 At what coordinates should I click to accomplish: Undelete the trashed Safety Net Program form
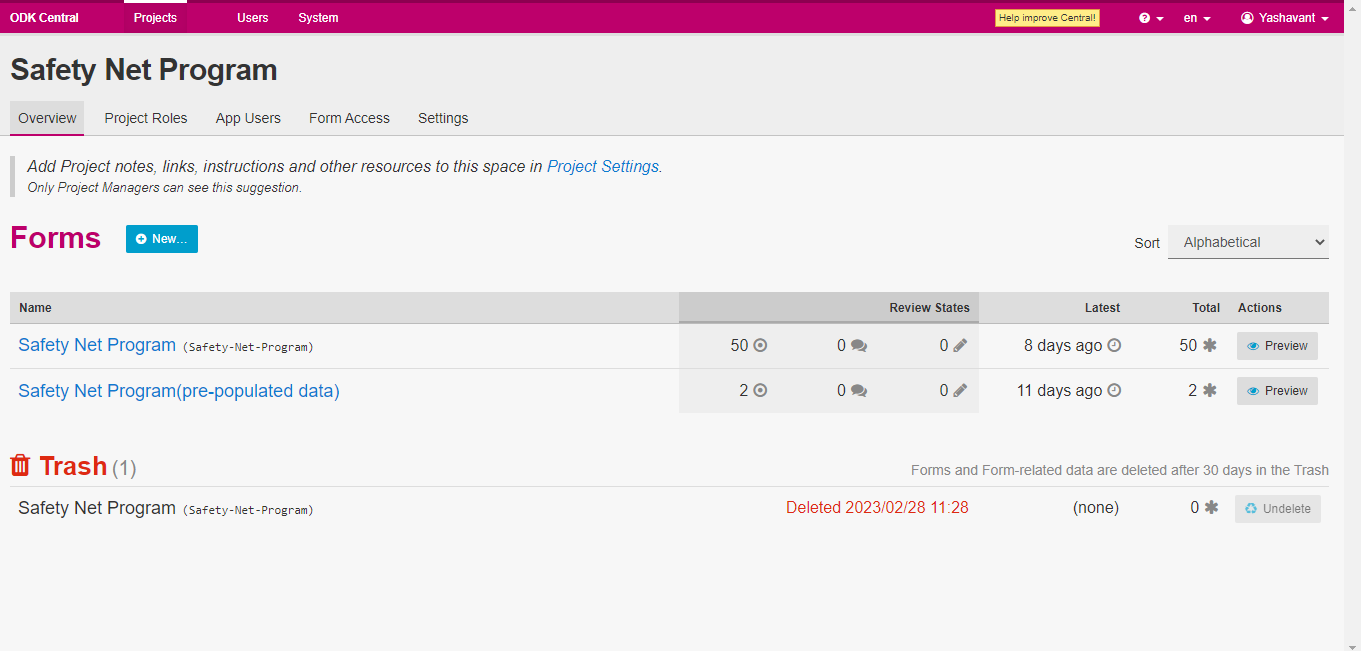click(x=1277, y=509)
